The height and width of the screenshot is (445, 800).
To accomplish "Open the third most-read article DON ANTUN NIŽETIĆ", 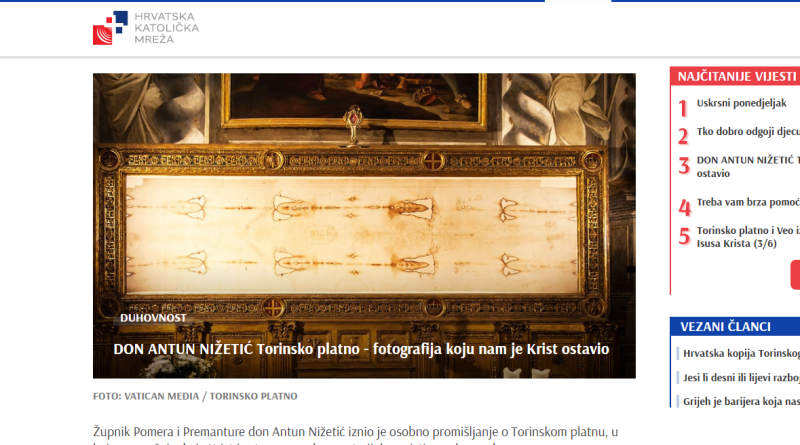I will pos(748,167).
